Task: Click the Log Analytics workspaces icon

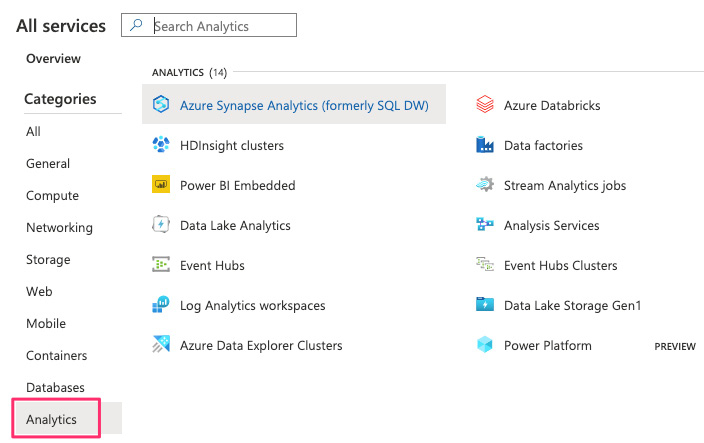Action: point(161,304)
